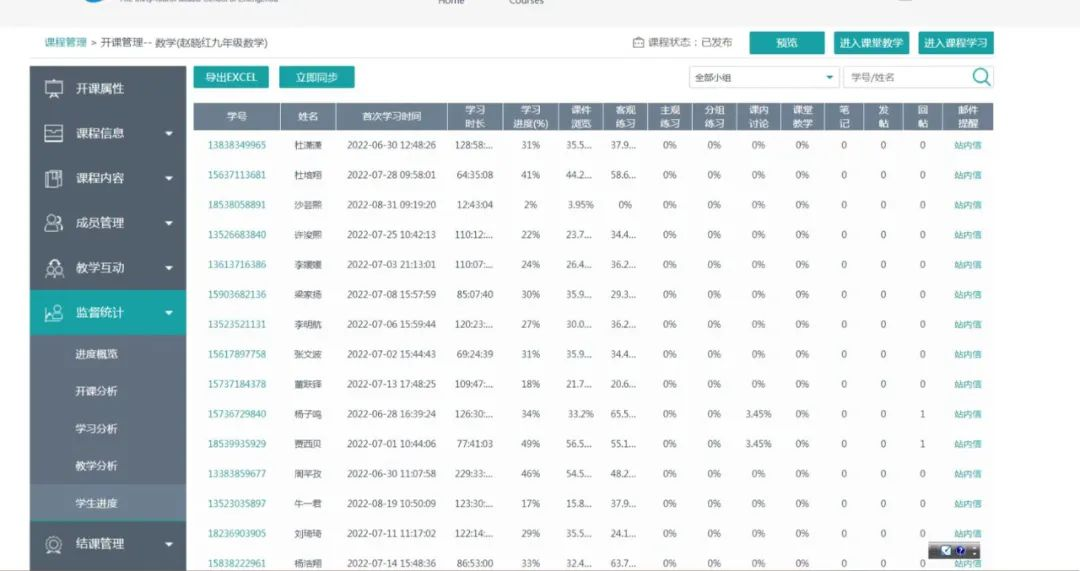Click the 导出EXCEL button
This screenshot has width=1080, height=571.
231,77
